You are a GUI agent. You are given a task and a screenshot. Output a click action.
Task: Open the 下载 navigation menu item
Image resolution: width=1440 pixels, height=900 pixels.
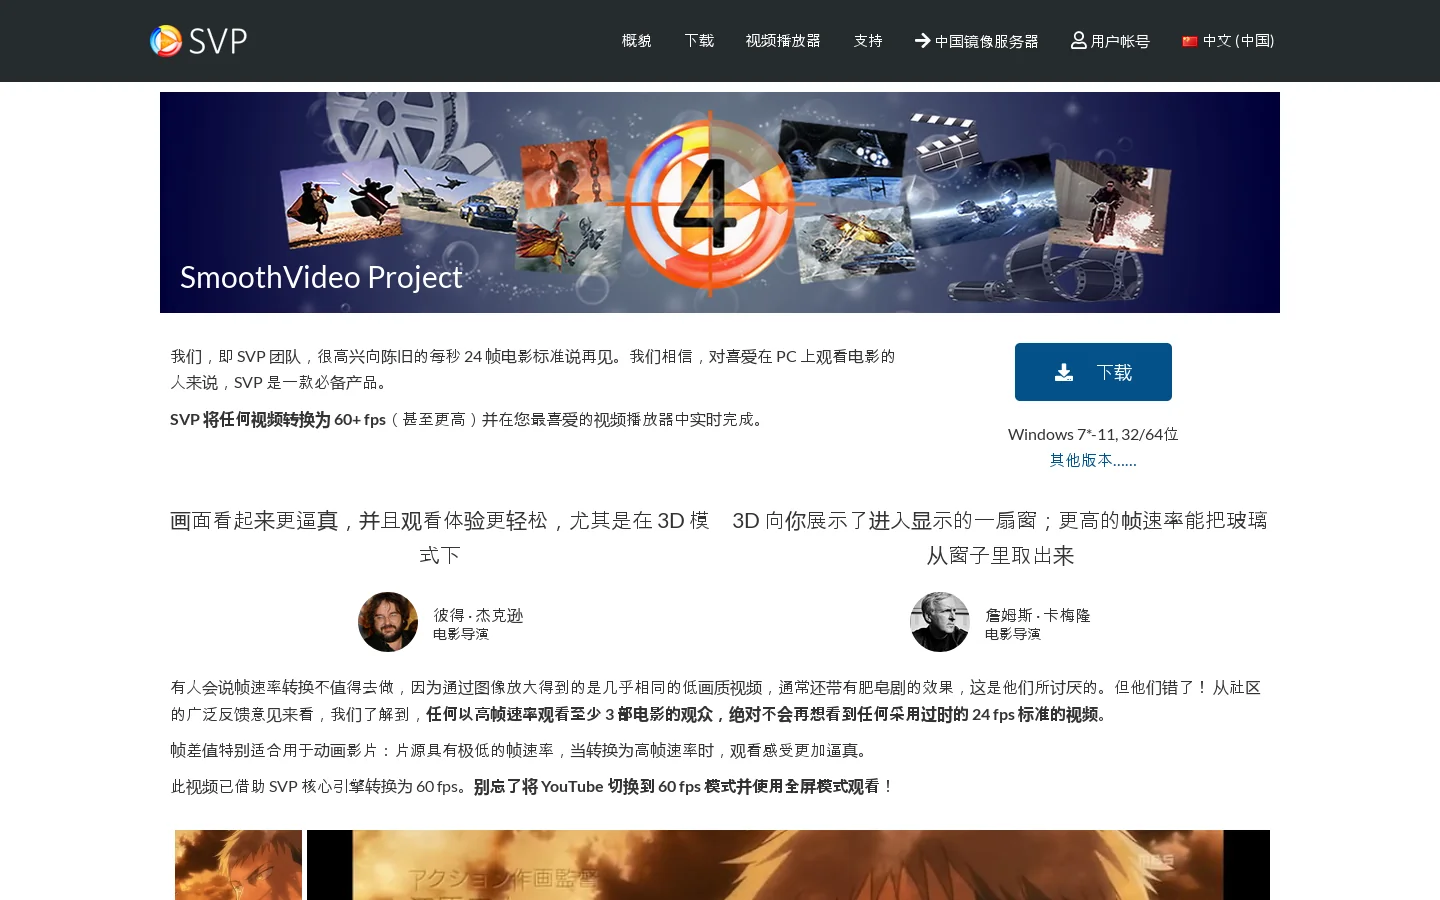point(699,41)
